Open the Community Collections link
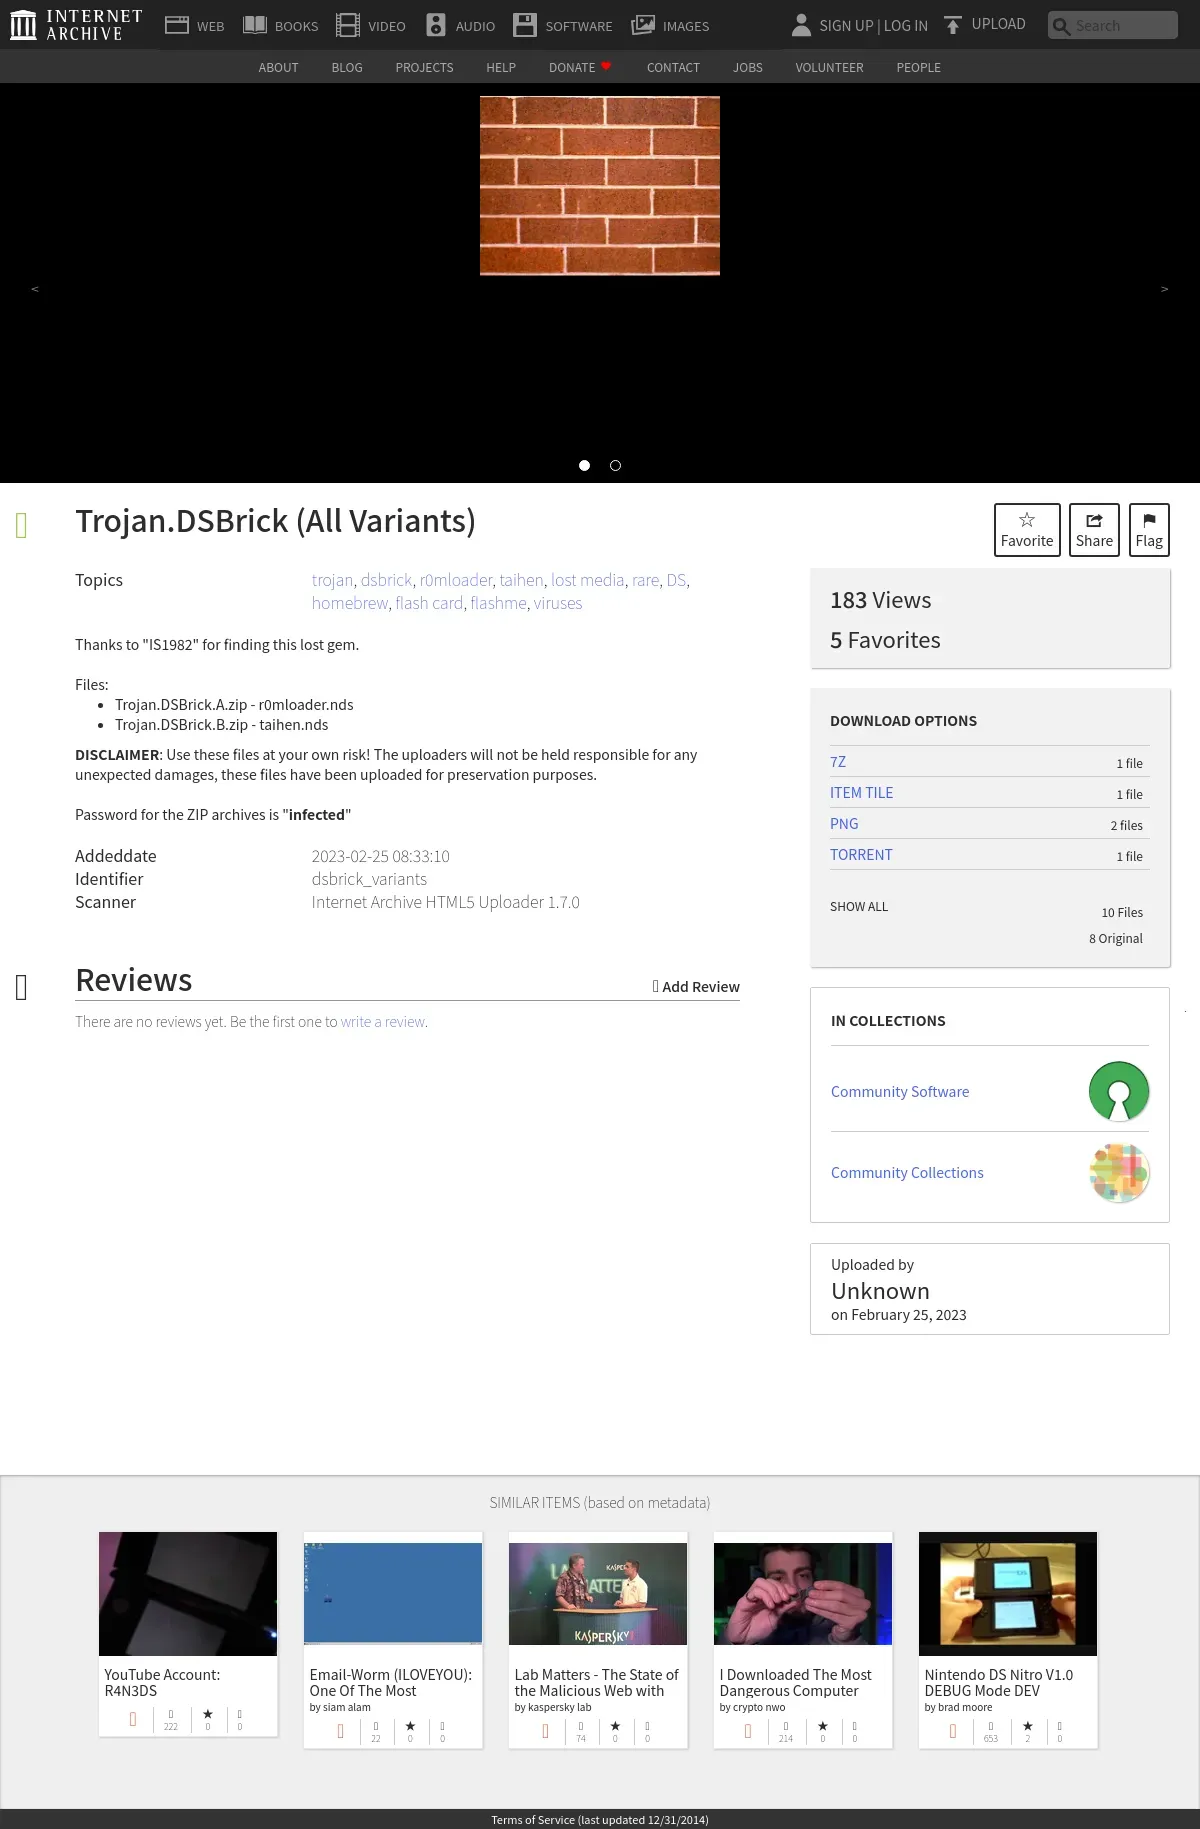This screenshot has height=1829, width=1200. (x=907, y=1172)
